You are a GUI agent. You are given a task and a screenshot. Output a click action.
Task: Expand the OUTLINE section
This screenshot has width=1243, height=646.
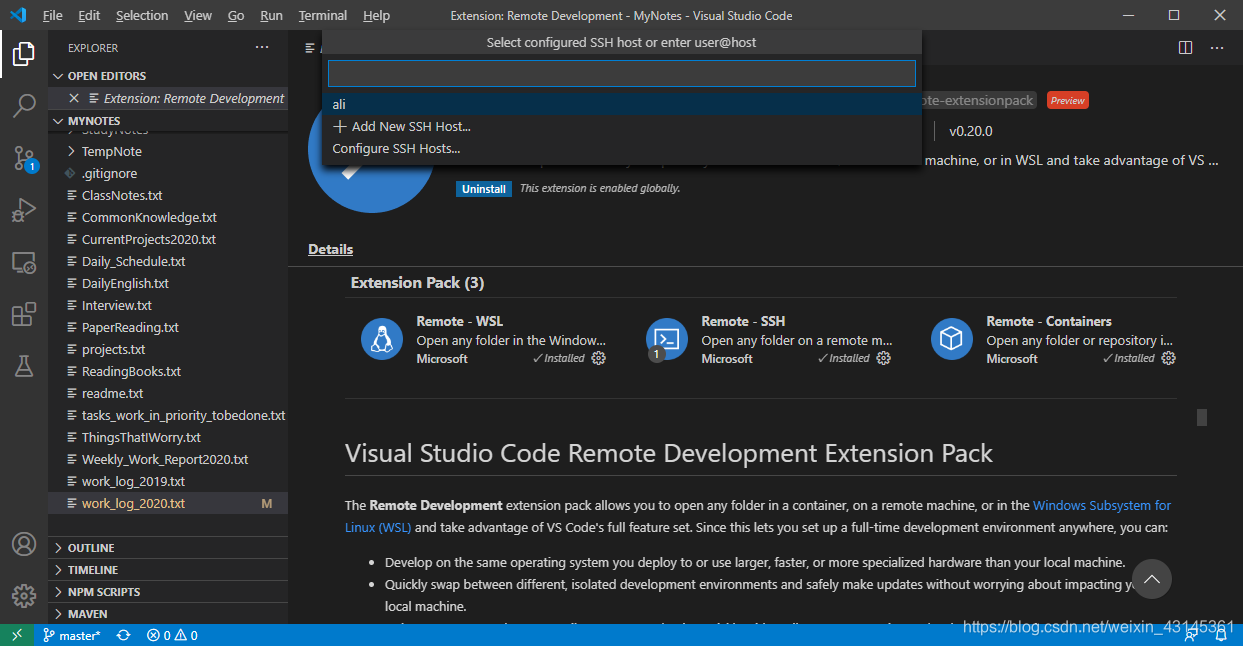tap(168, 548)
